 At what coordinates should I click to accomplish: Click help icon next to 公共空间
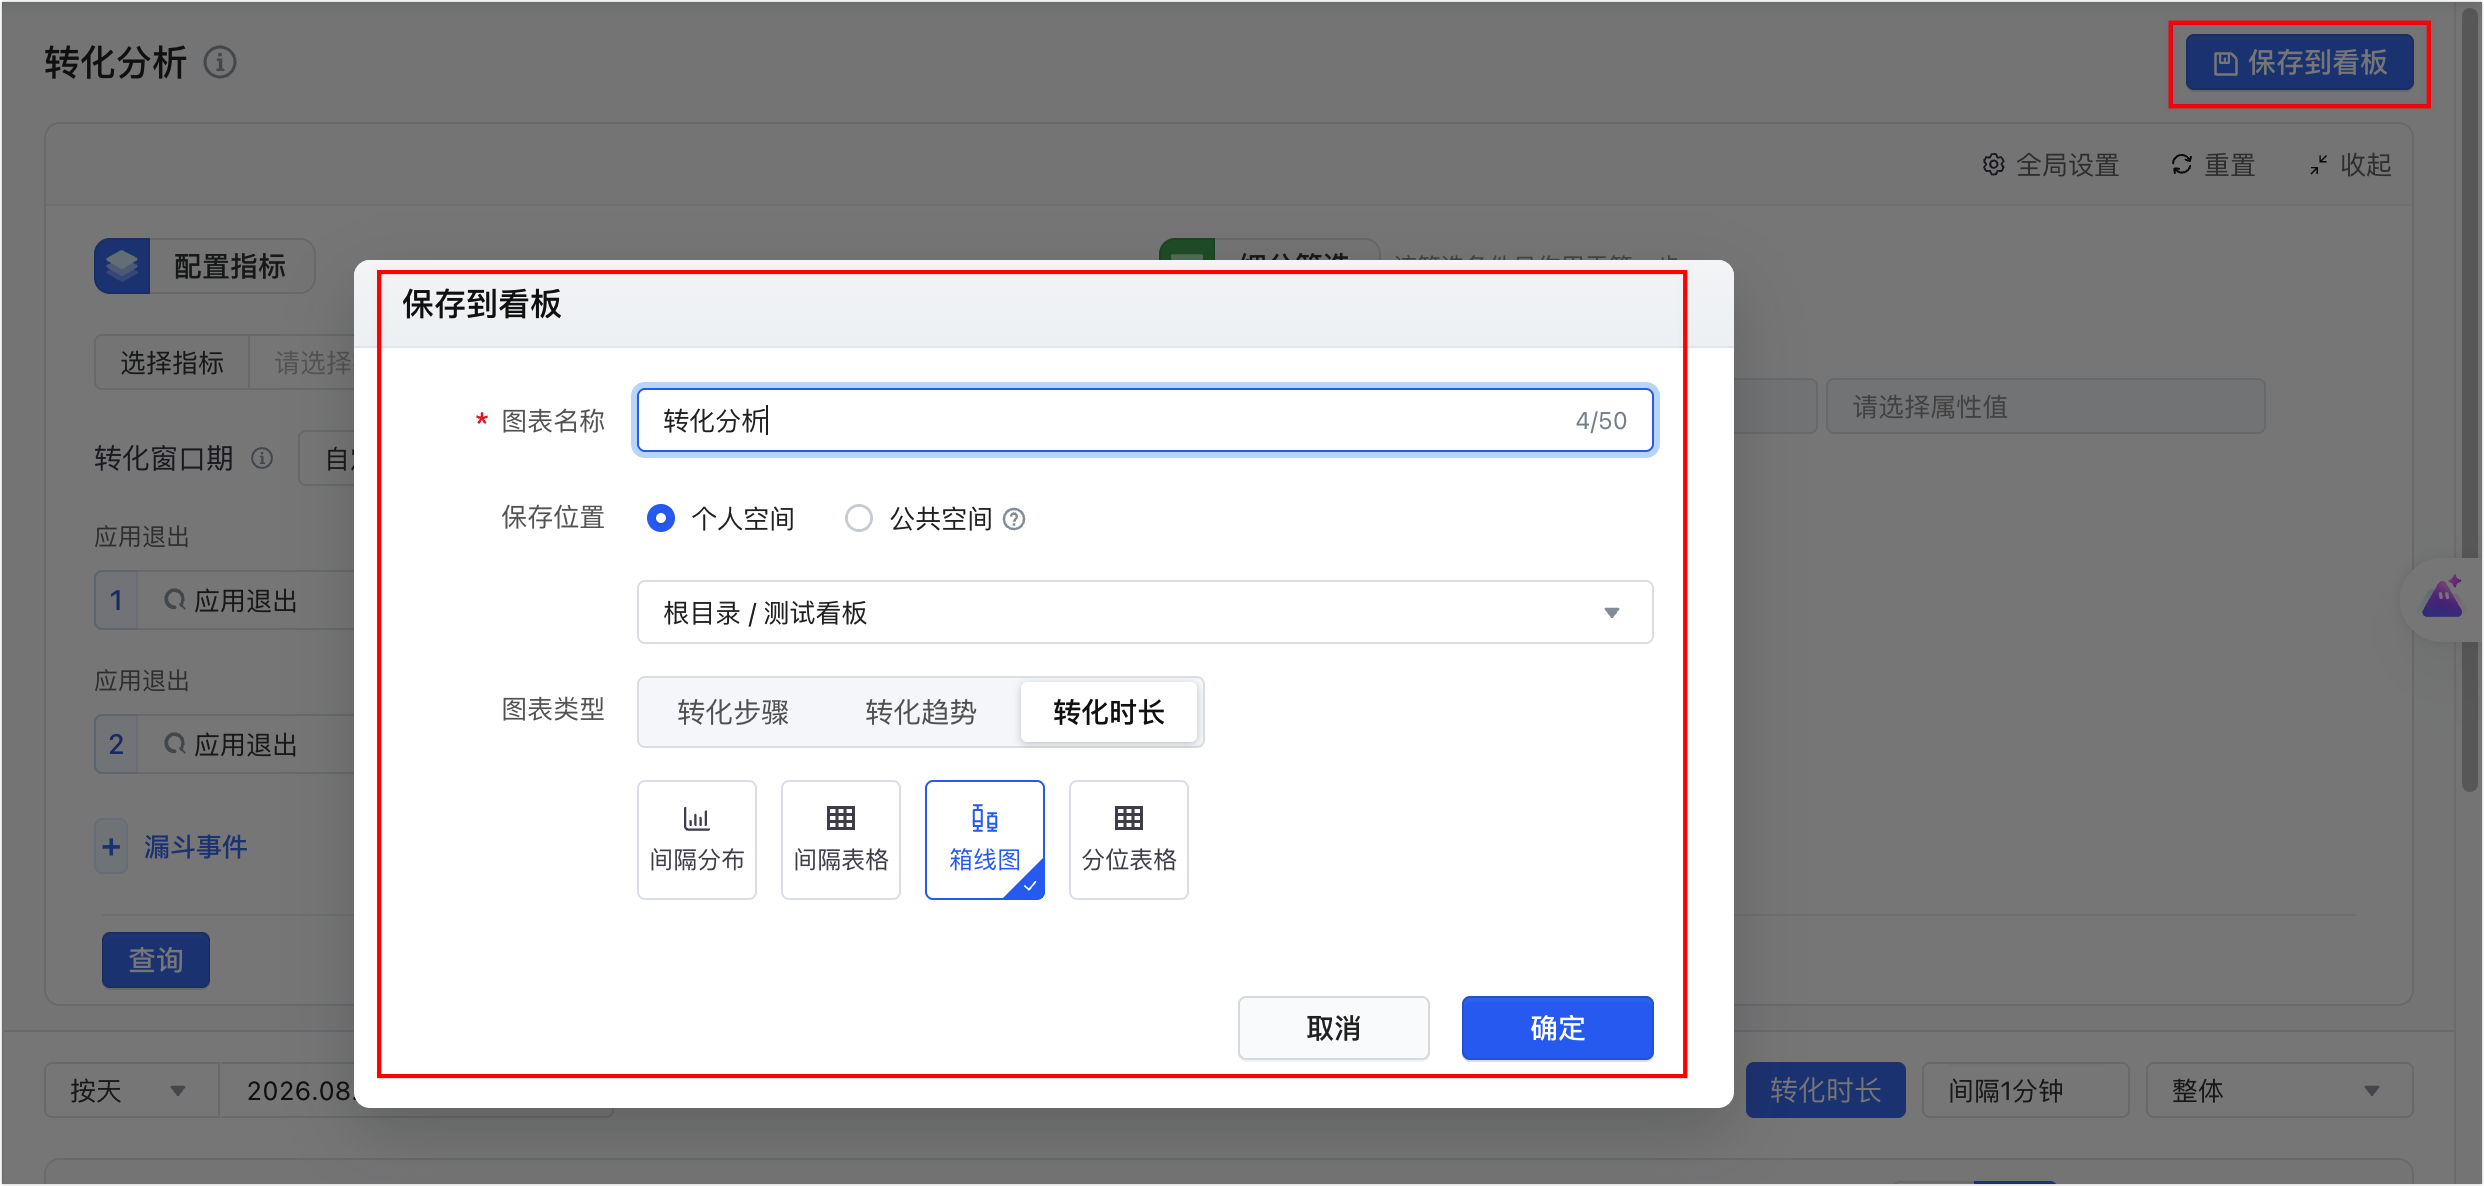click(1014, 519)
